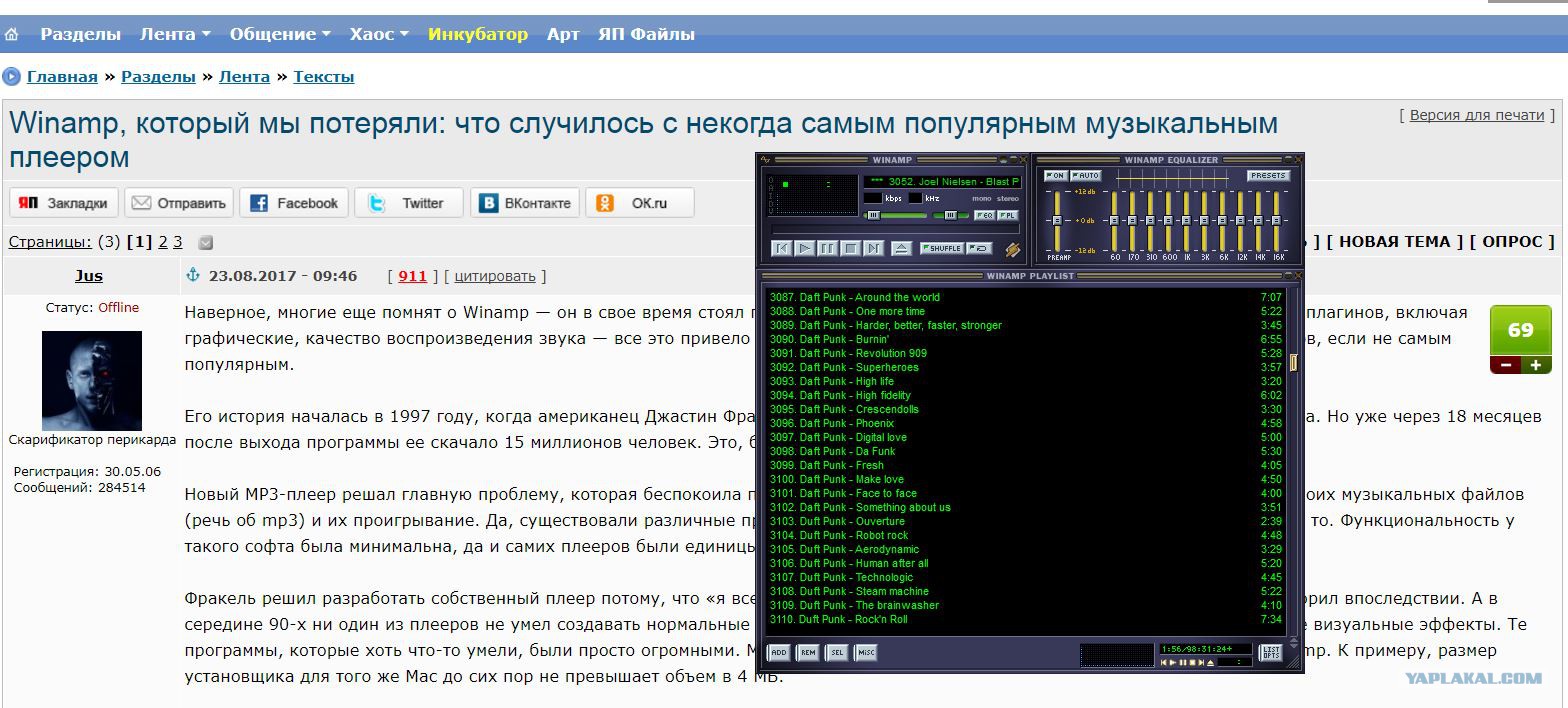The height and width of the screenshot is (708, 1568).
Task: Click the Winamp eject/open file button
Action: coord(902,248)
